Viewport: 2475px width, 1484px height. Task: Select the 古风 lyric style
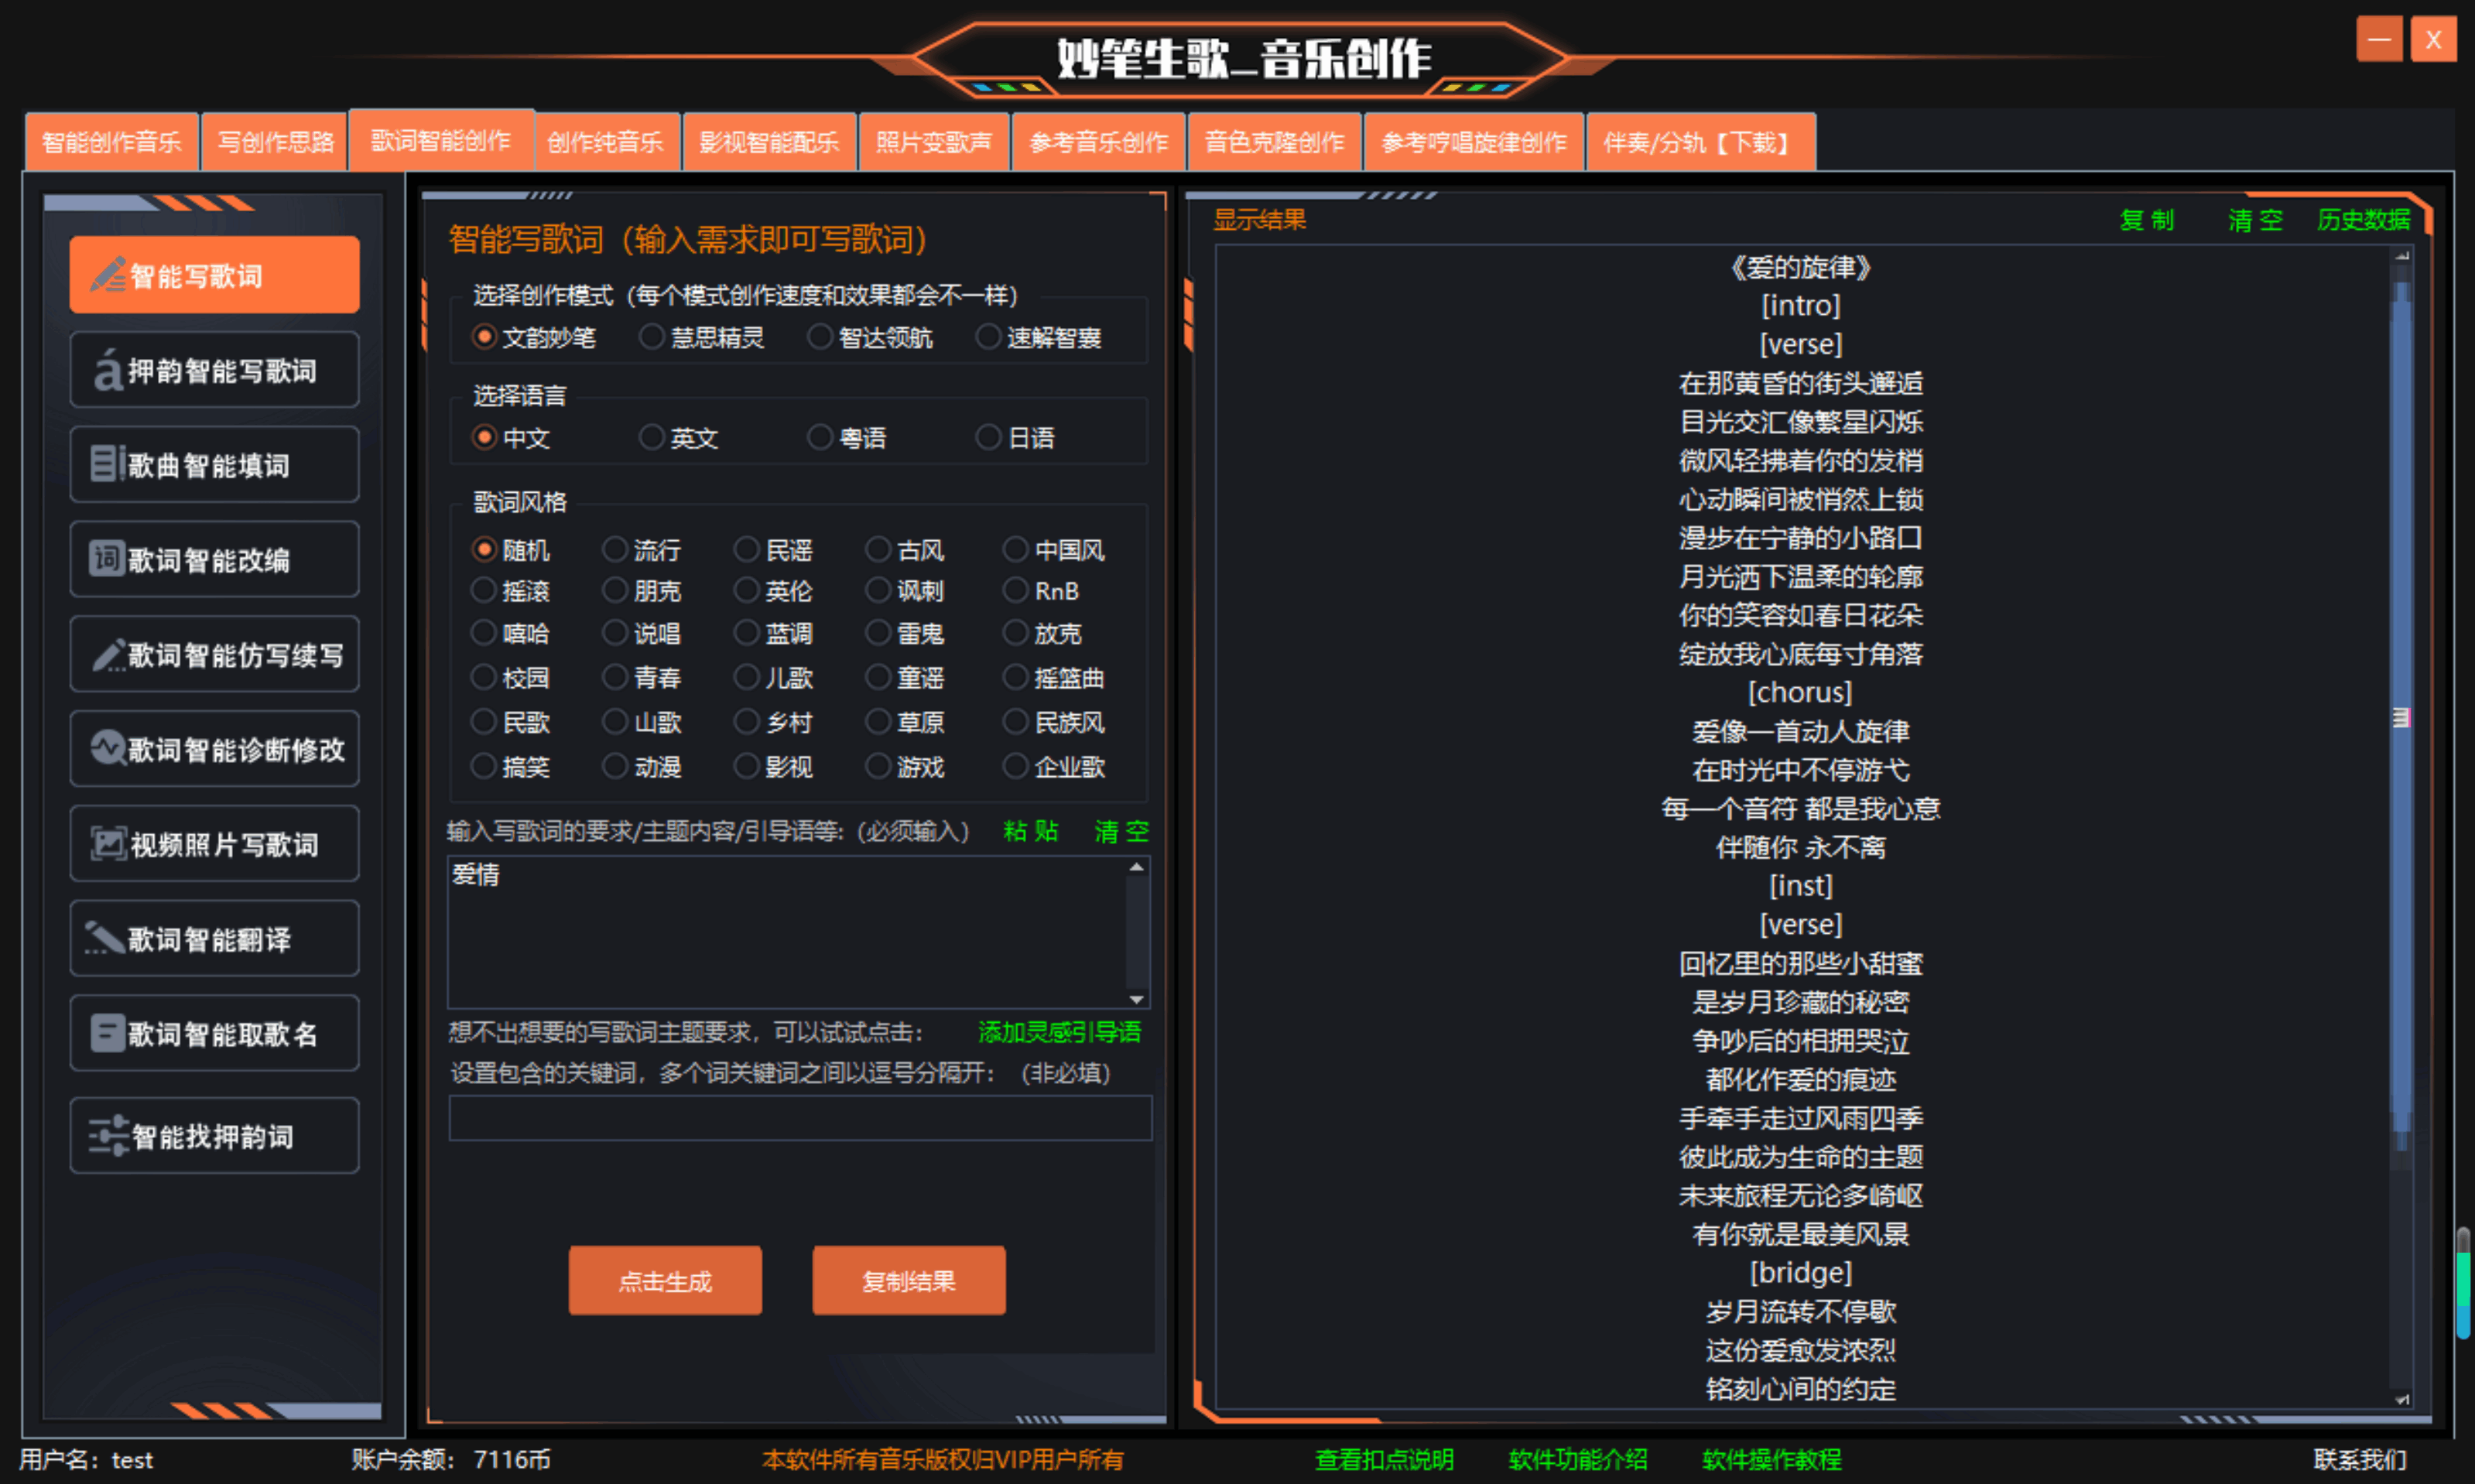[878, 549]
